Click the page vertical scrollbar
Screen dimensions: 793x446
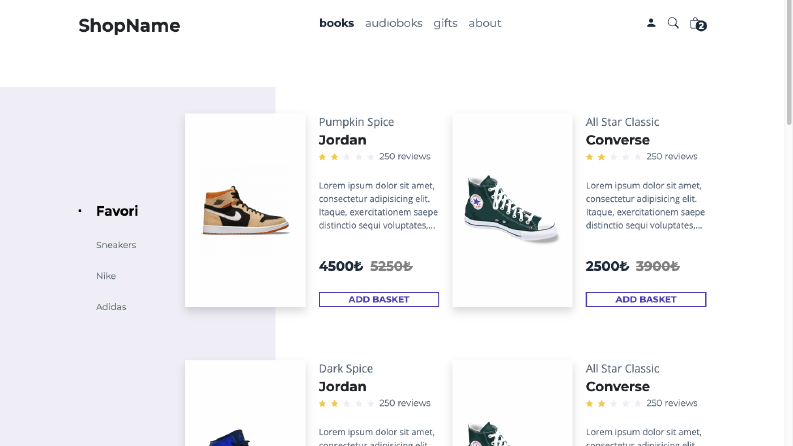(x=788, y=223)
